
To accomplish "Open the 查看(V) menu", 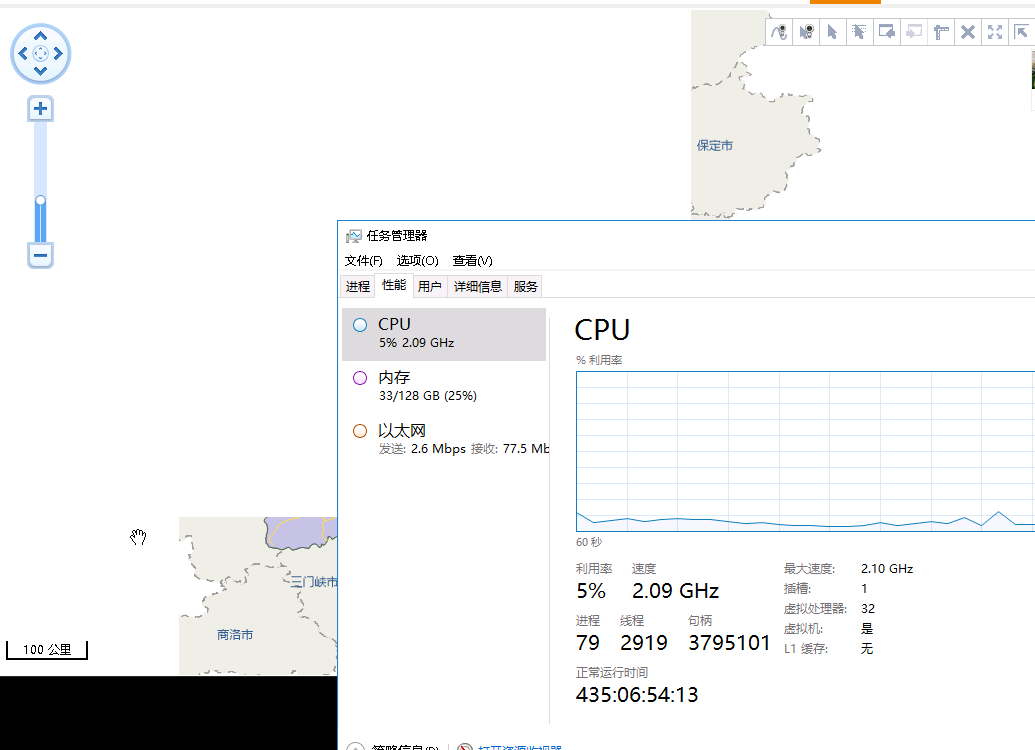I will pyautogui.click(x=473, y=261).
